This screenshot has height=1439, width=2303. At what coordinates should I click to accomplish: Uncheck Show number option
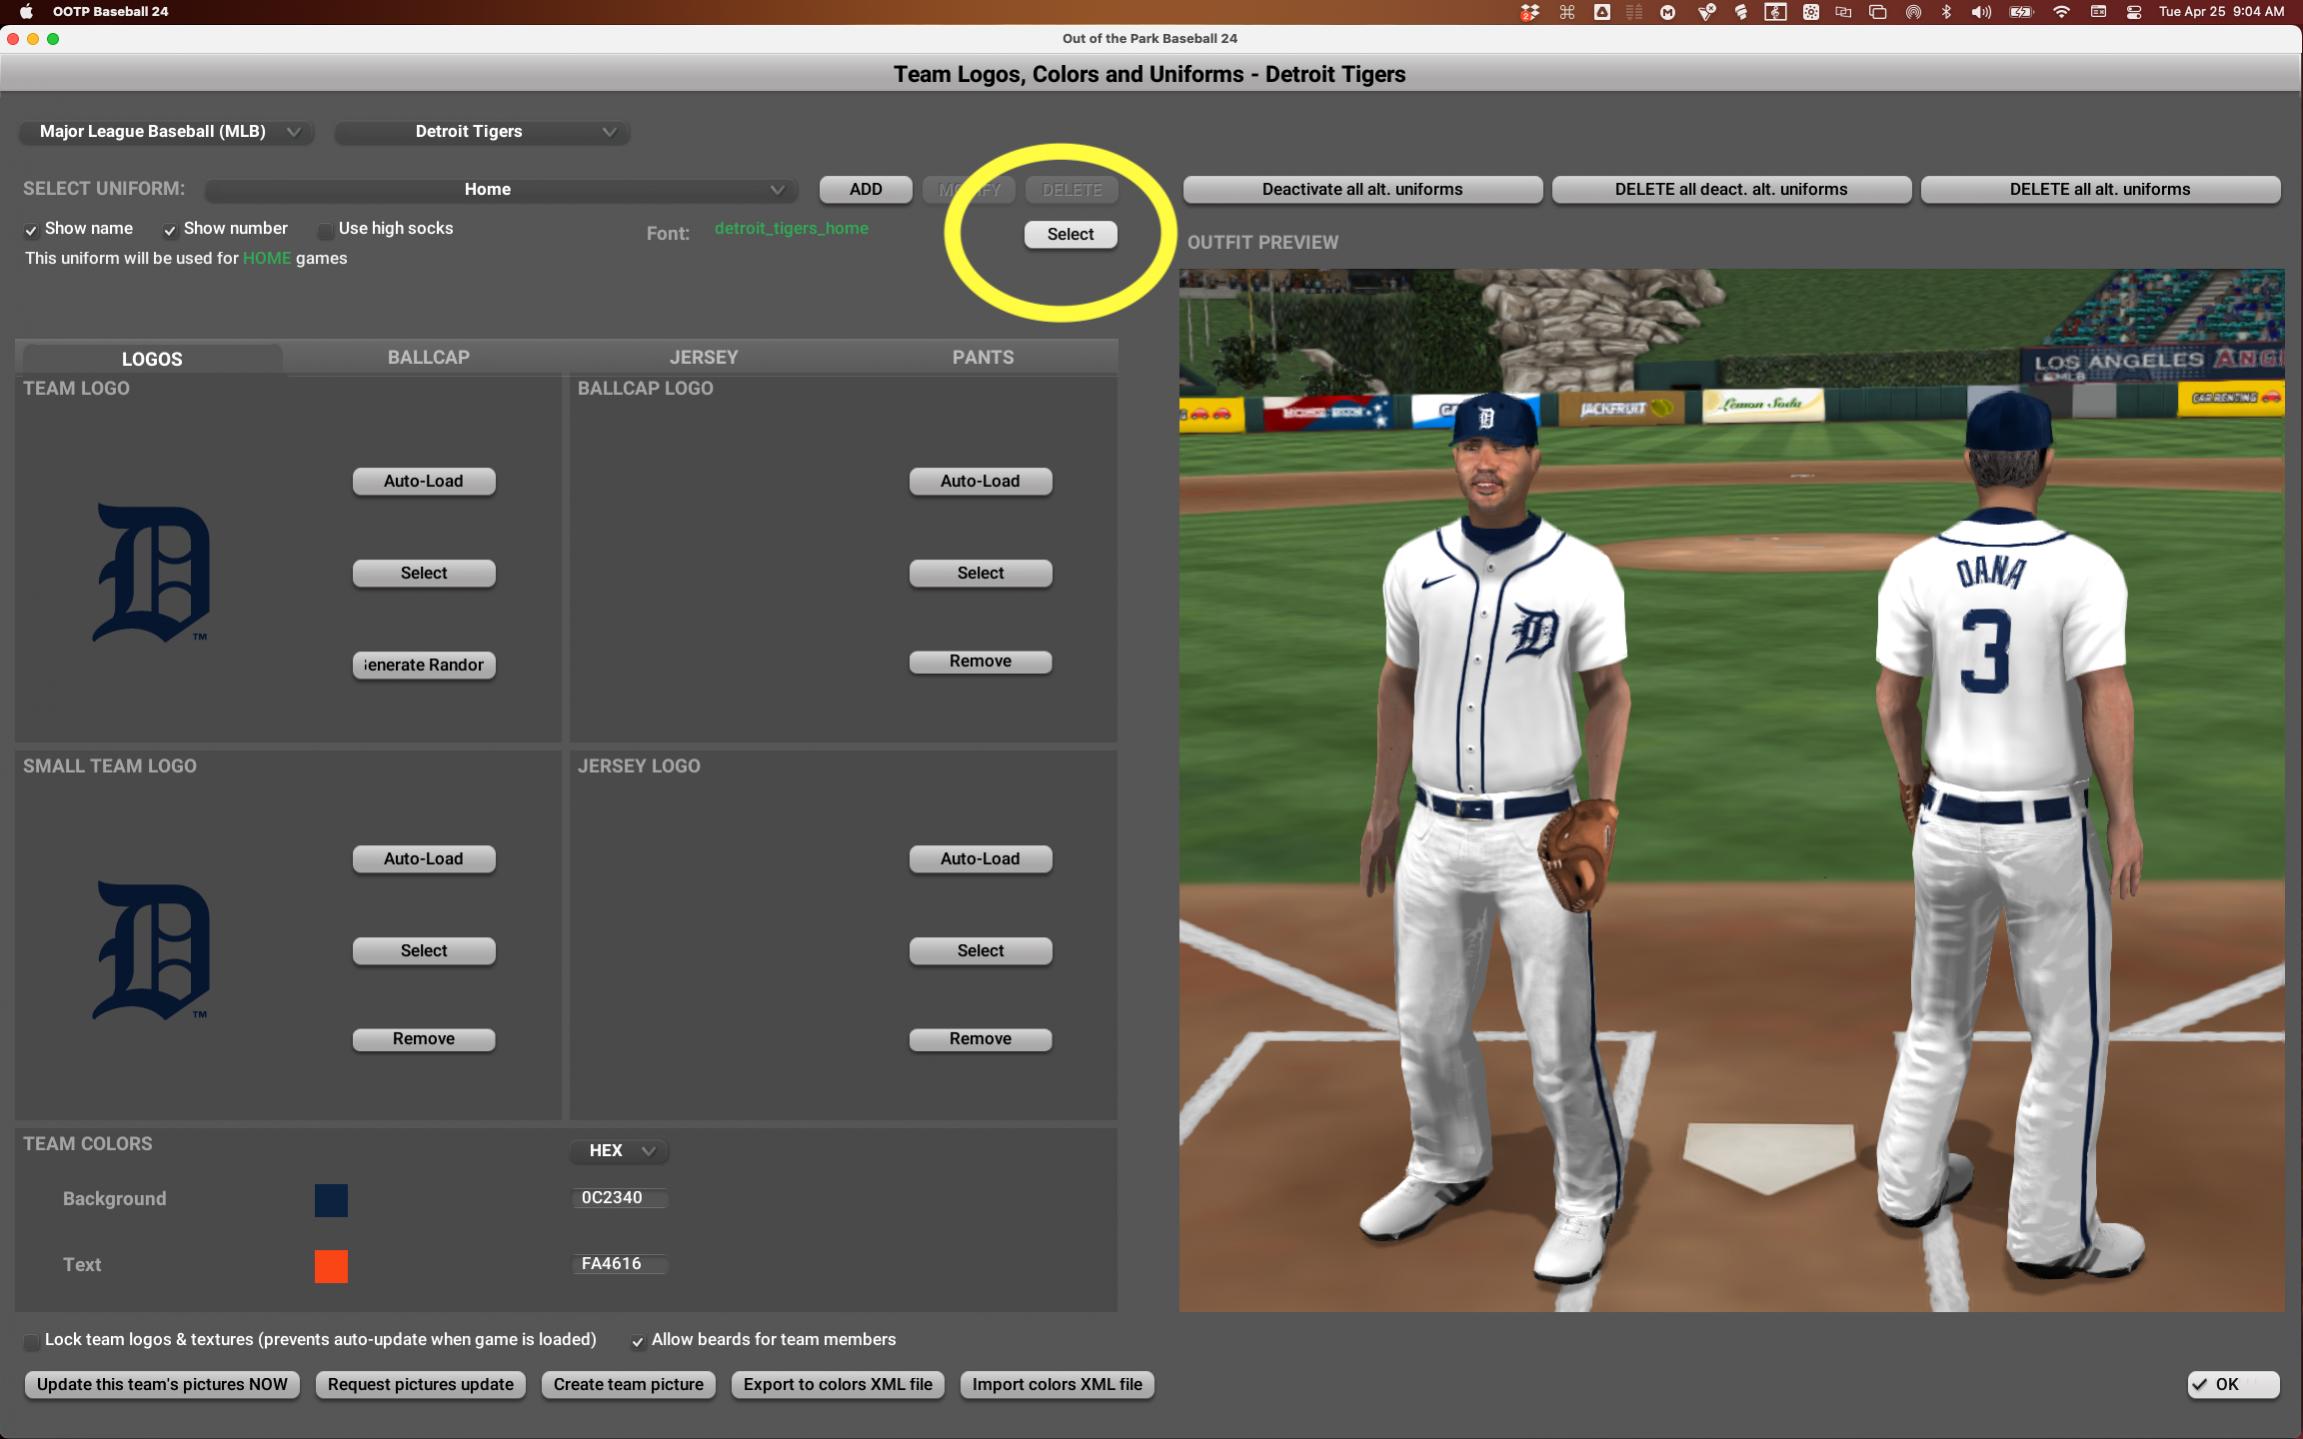click(x=170, y=229)
